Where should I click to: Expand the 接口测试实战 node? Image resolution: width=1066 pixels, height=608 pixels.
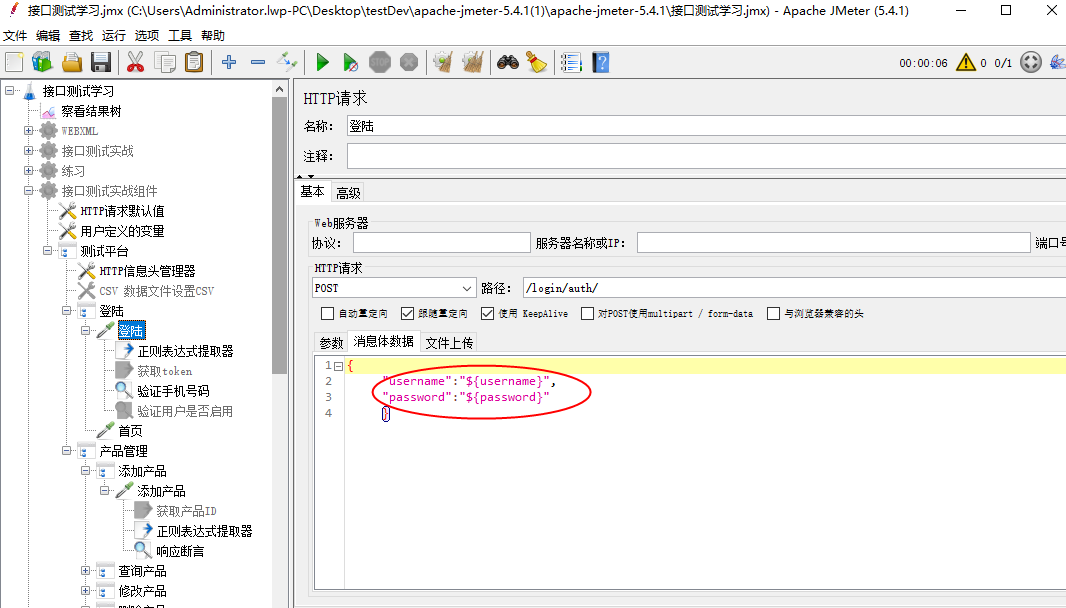pos(29,150)
